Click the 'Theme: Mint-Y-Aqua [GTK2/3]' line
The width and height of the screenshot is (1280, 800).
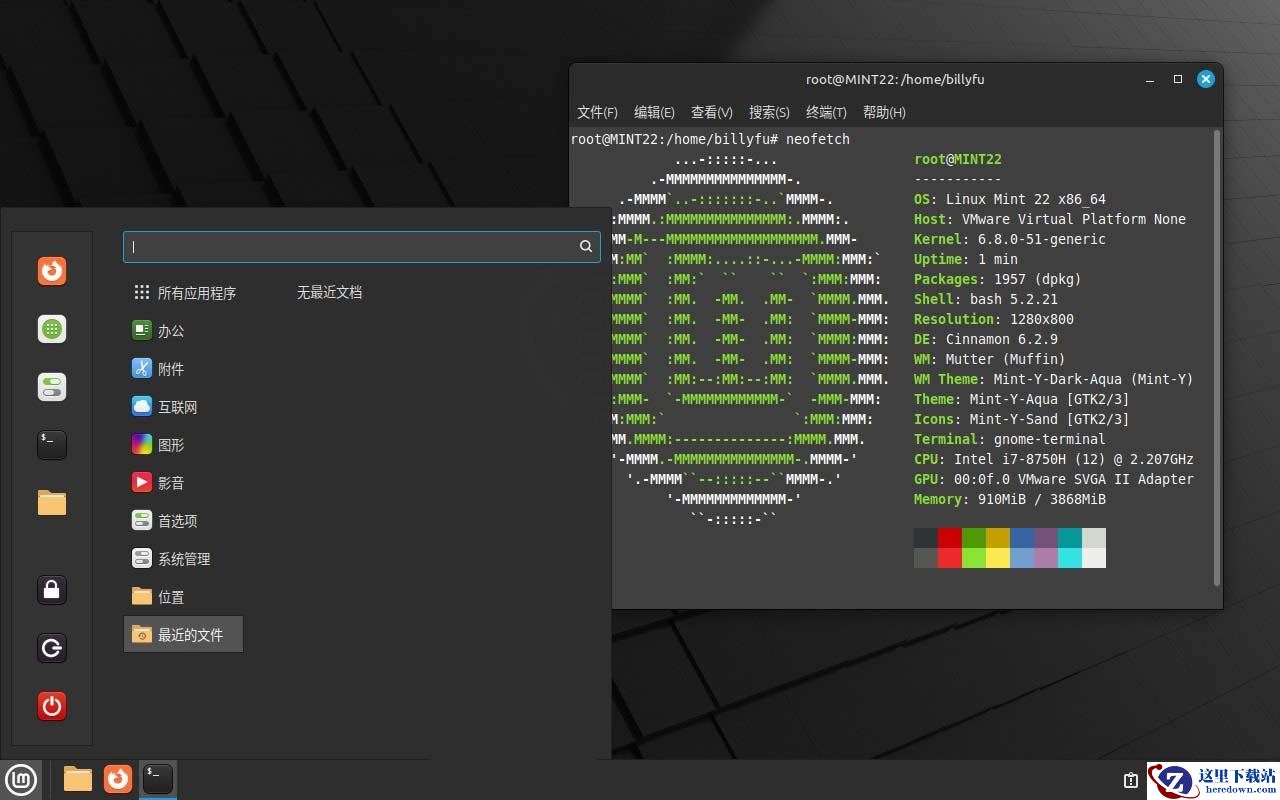point(1022,399)
